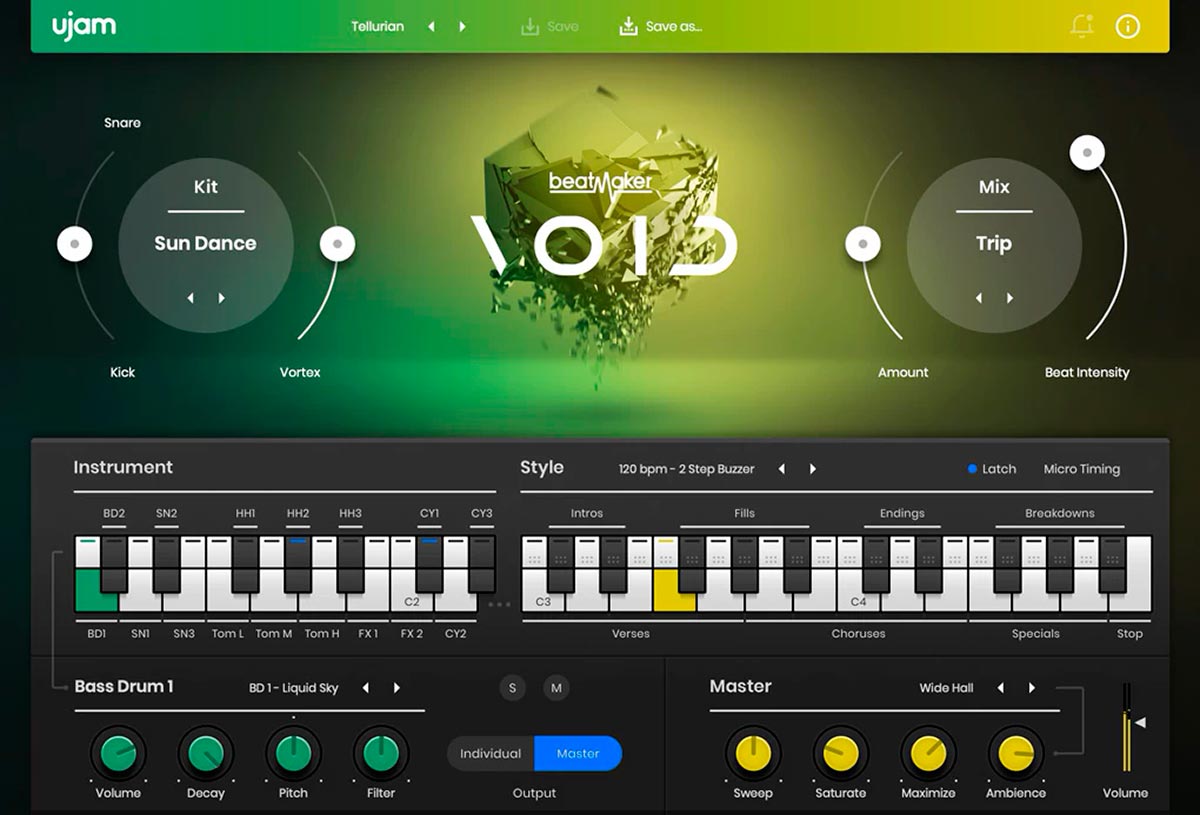Select next Kit after Sun Dance
This screenshot has height=815, width=1200.
pyautogui.click(x=221, y=298)
